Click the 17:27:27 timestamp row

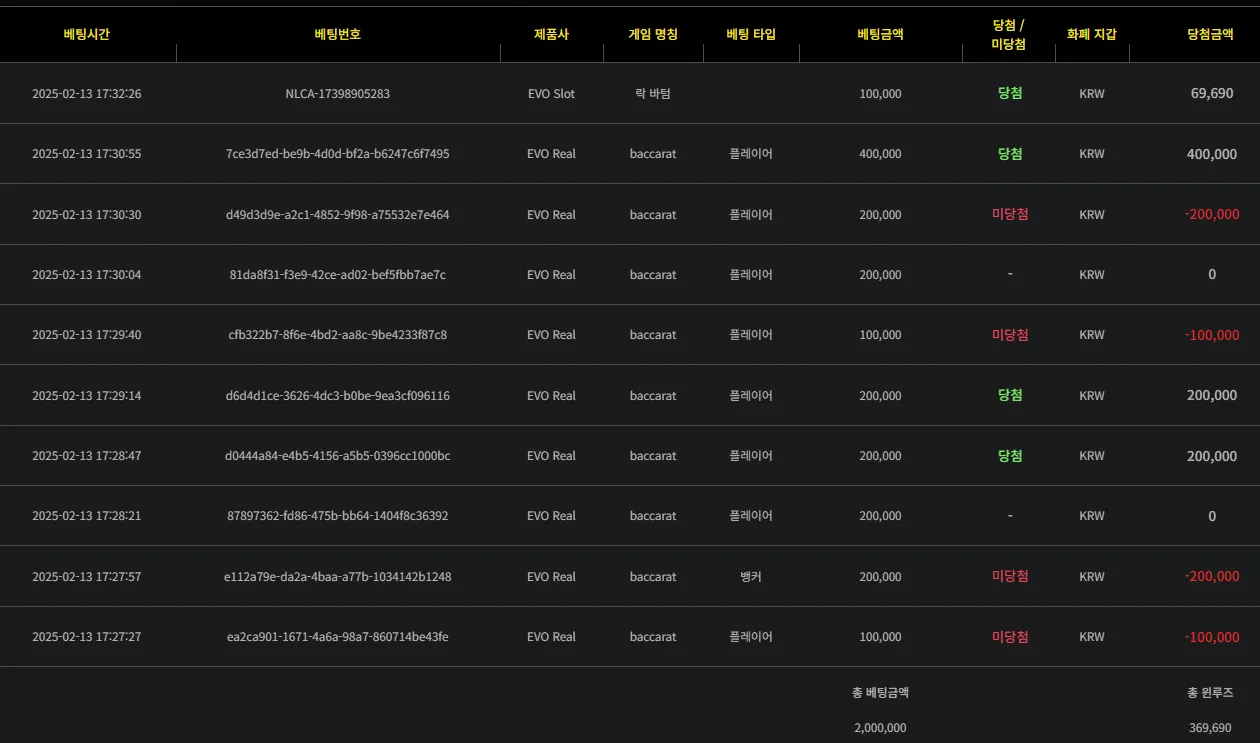630,637
